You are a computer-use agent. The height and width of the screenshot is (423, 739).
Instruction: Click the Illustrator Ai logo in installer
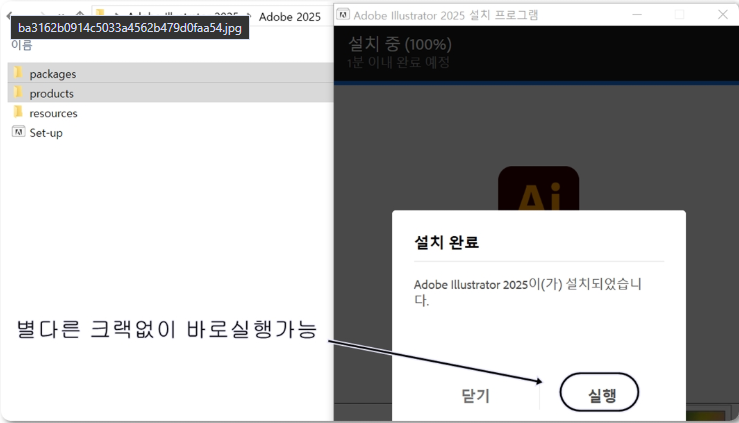[538, 190]
